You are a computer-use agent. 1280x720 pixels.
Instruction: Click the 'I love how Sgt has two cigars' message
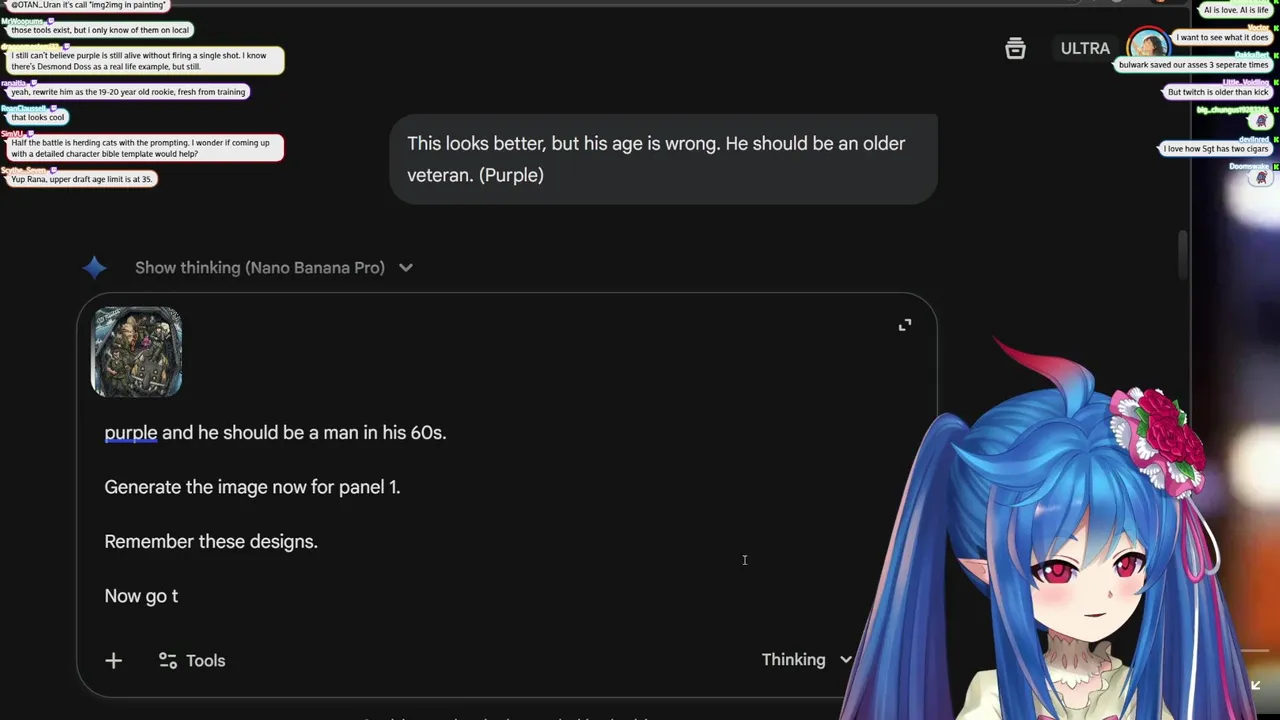(1215, 149)
